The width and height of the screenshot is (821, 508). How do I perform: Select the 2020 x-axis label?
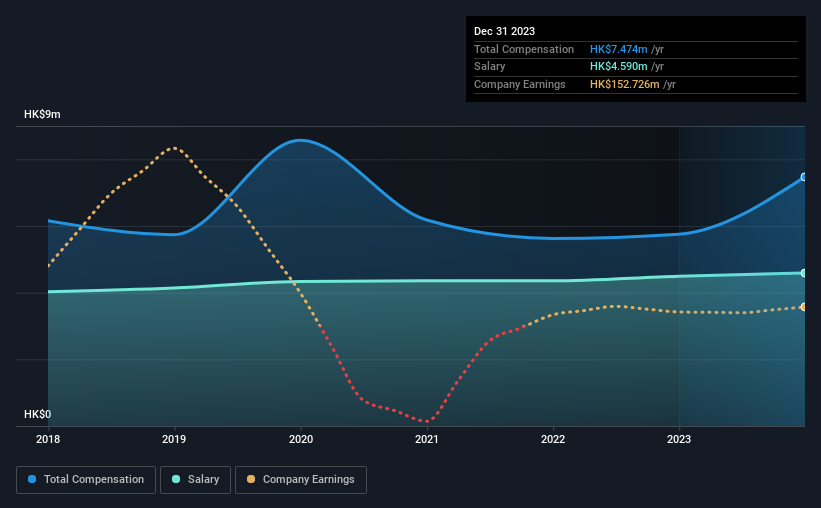[x=301, y=439]
